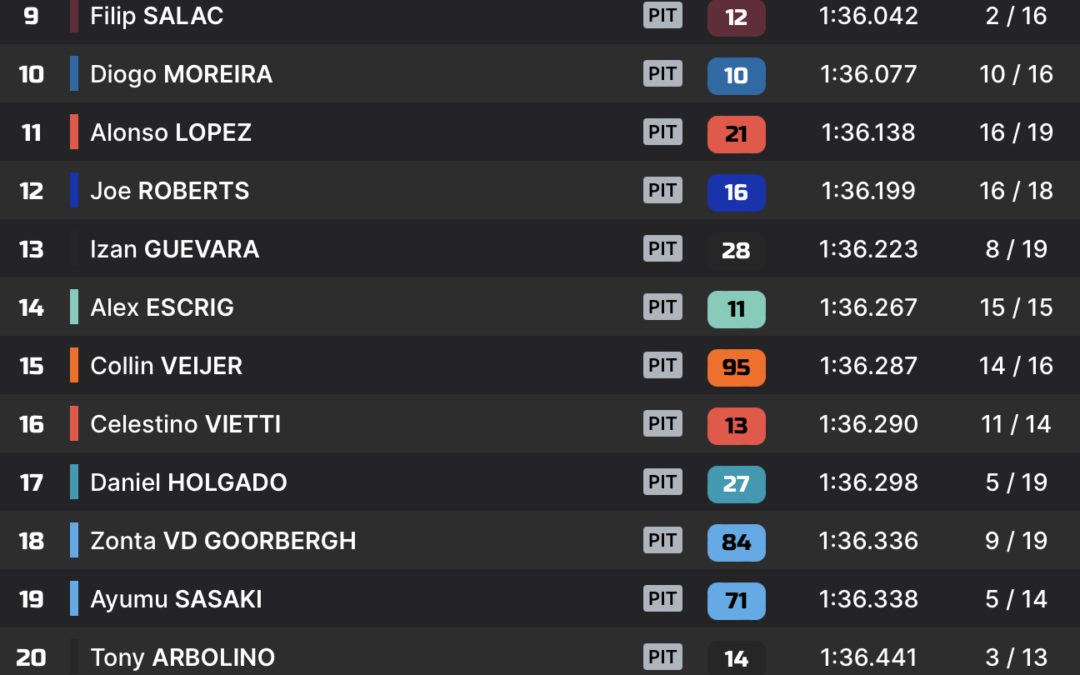Select Tony ARBOLINO's name
1080x675 pixels.
coord(183,657)
